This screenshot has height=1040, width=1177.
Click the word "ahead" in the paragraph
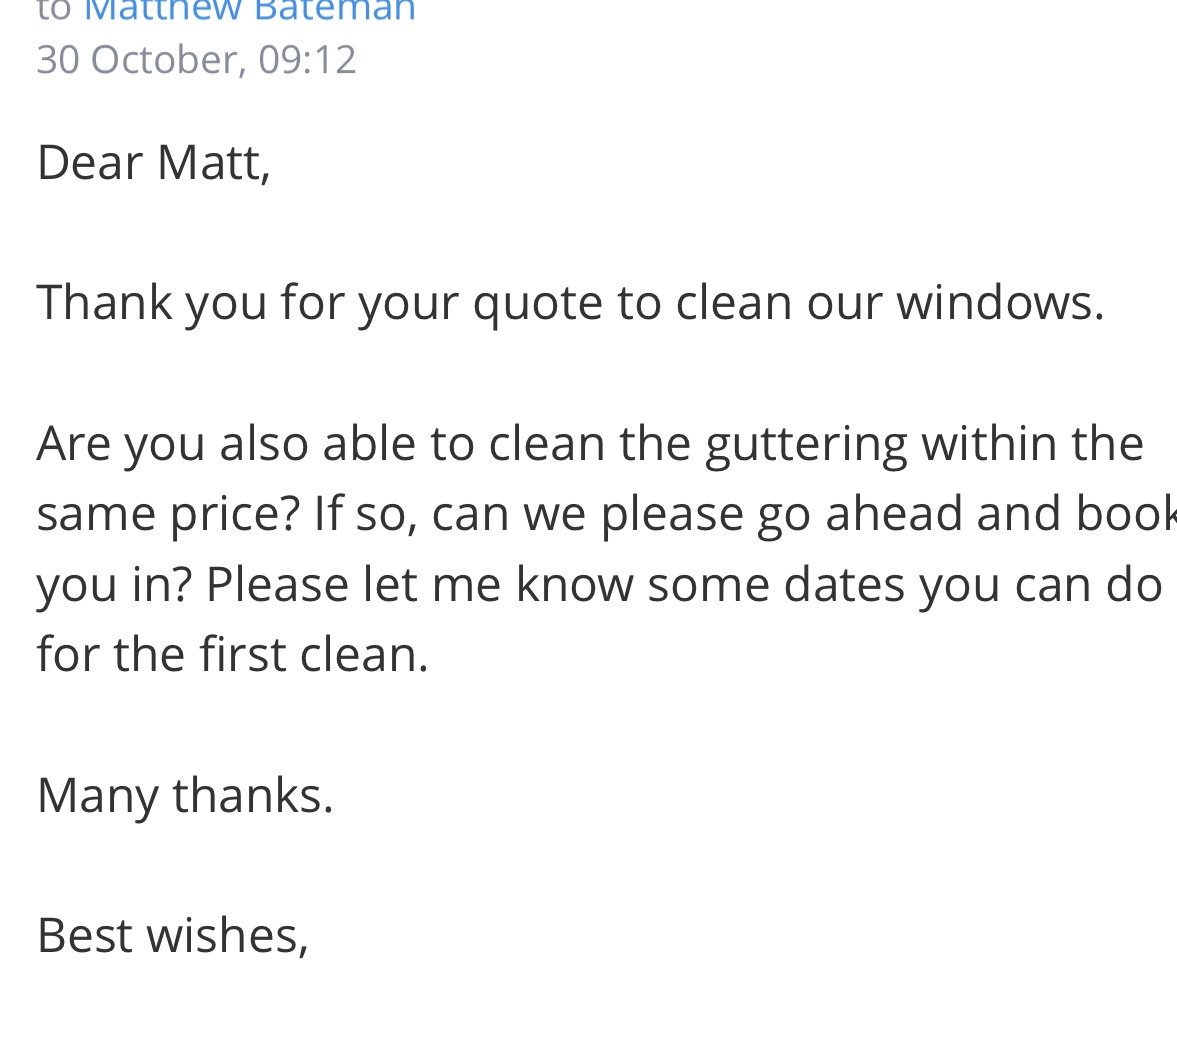click(893, 514)
